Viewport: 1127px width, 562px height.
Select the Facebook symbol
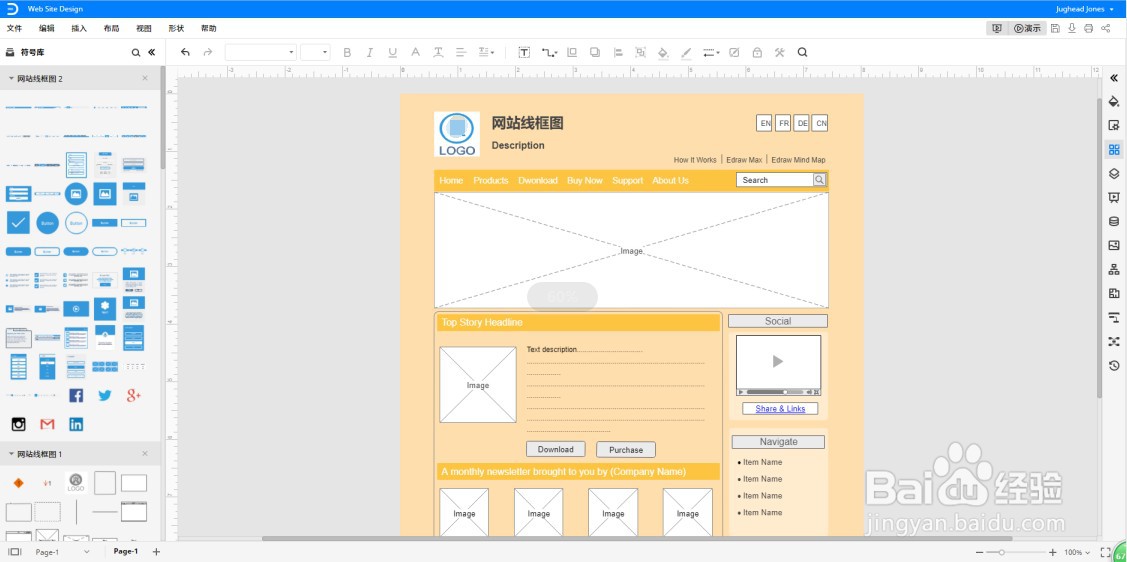click(x=76, y=395)
